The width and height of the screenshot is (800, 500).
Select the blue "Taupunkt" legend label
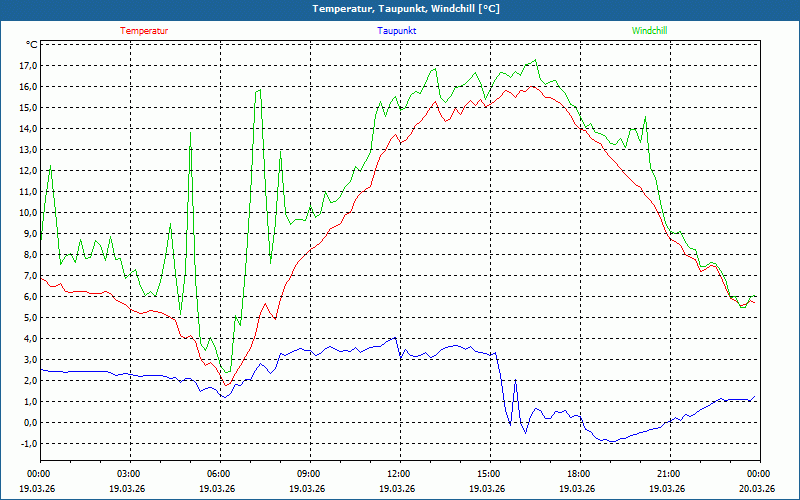tap(397, 31)
